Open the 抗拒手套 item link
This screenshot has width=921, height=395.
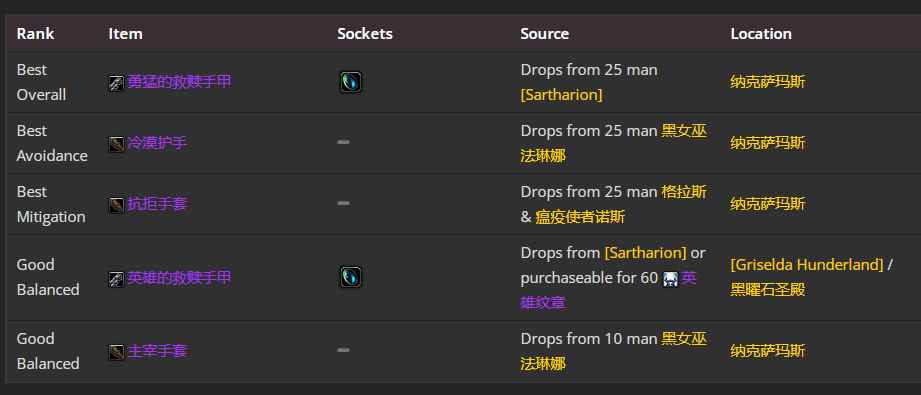click(157, 205)
